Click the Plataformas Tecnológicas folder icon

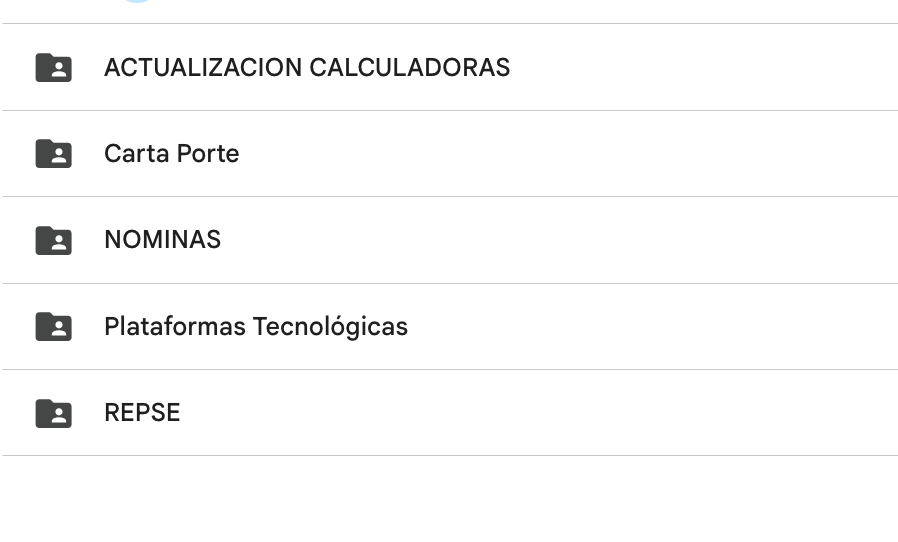click(x=53, y=327)
